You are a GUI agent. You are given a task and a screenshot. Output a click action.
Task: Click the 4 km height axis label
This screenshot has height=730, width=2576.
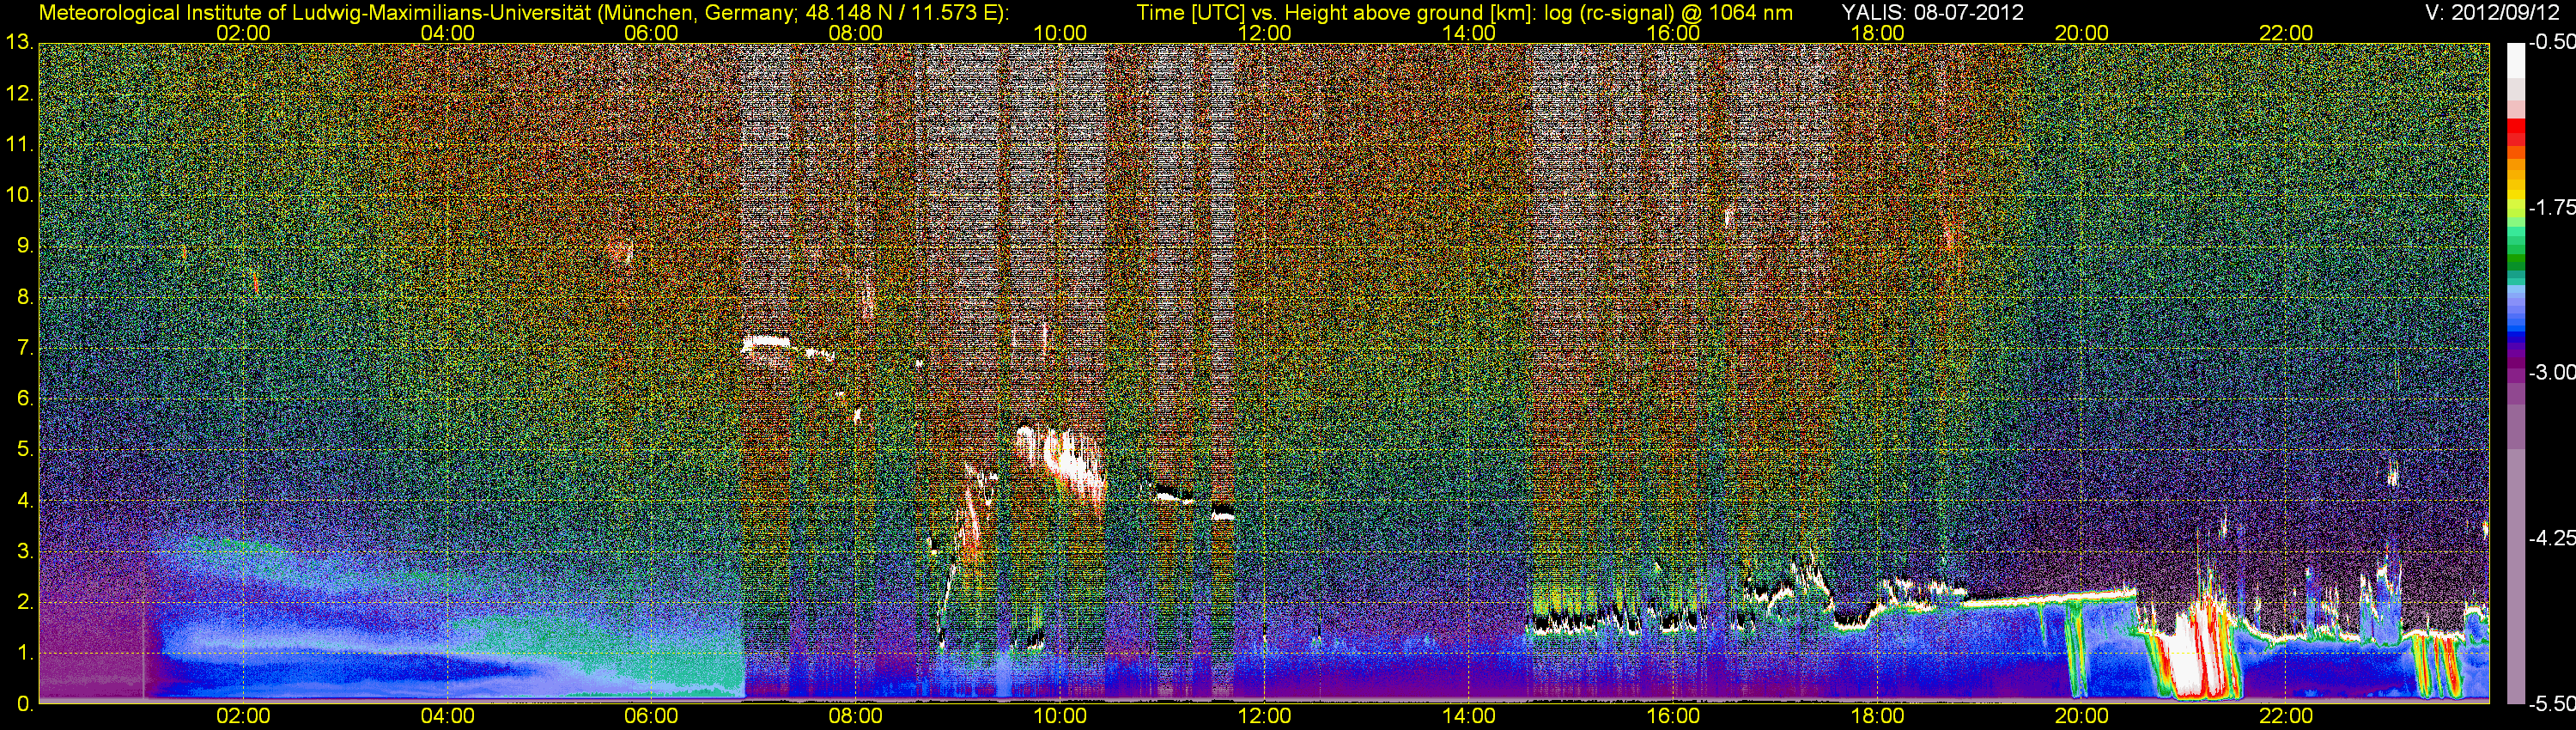24,501
